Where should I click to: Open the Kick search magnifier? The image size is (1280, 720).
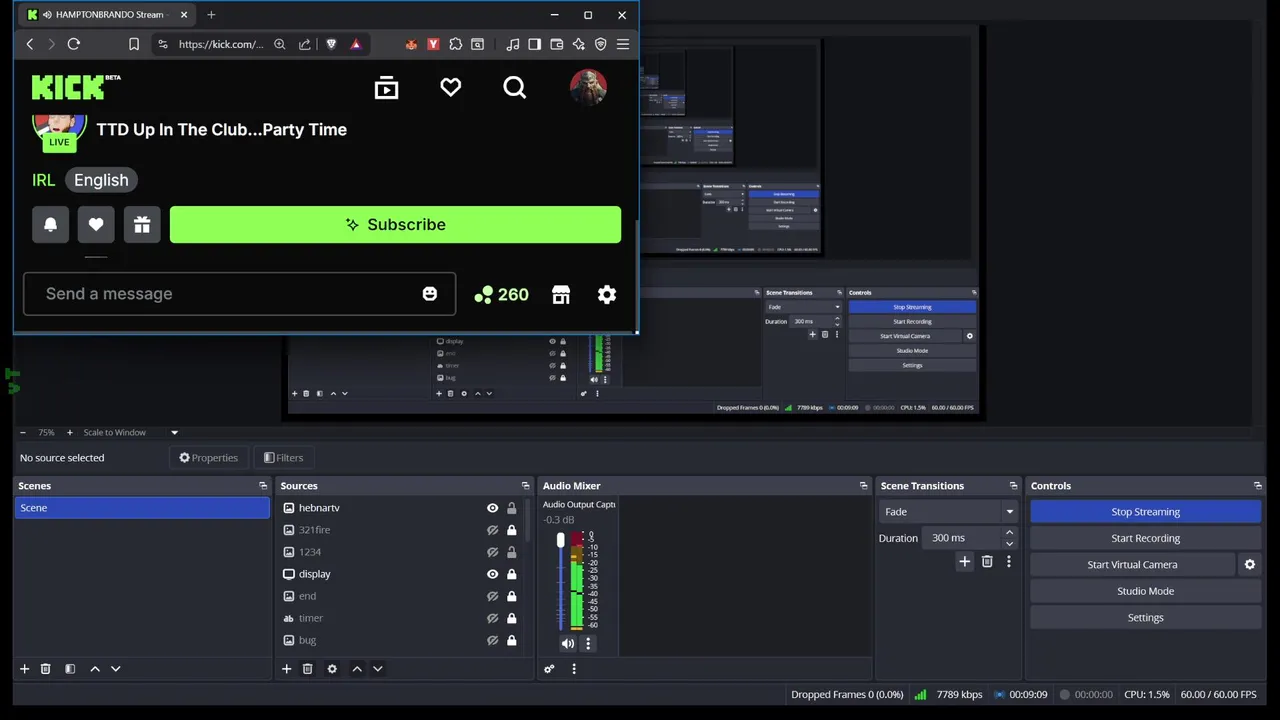(515, 88)
